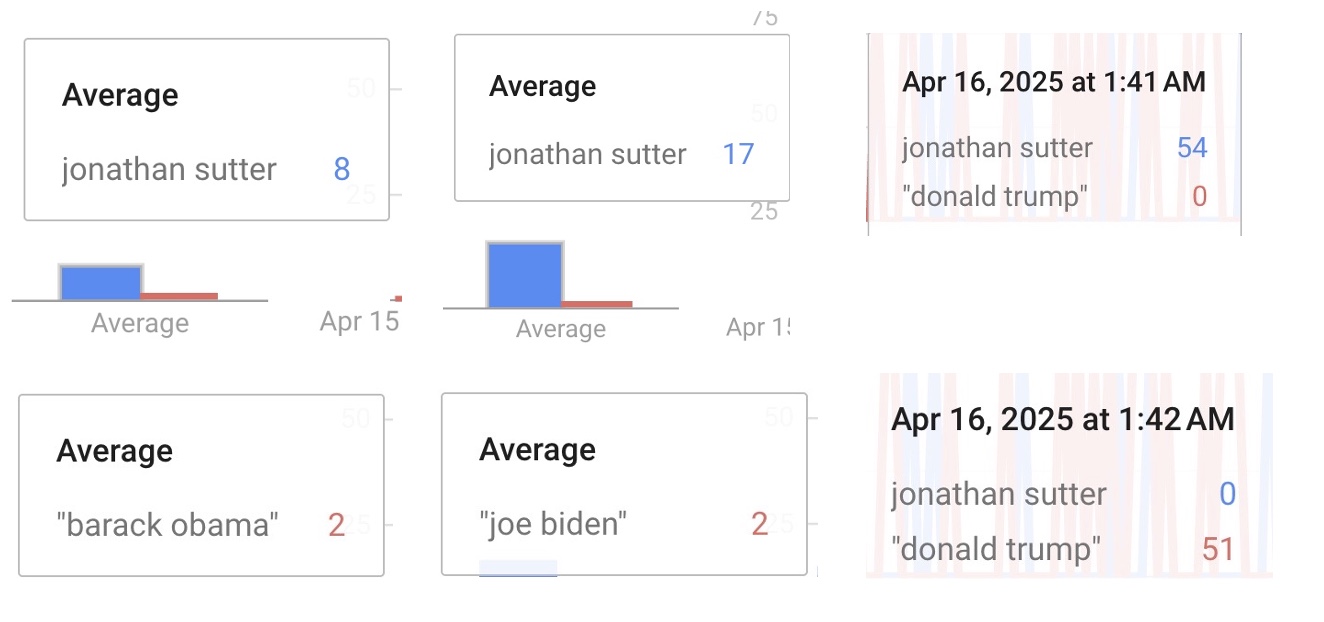The width and height of the screenshot is (1324, 622).
Task: Click the pale blue strip under "joe biden"
Action: [518, 568]
